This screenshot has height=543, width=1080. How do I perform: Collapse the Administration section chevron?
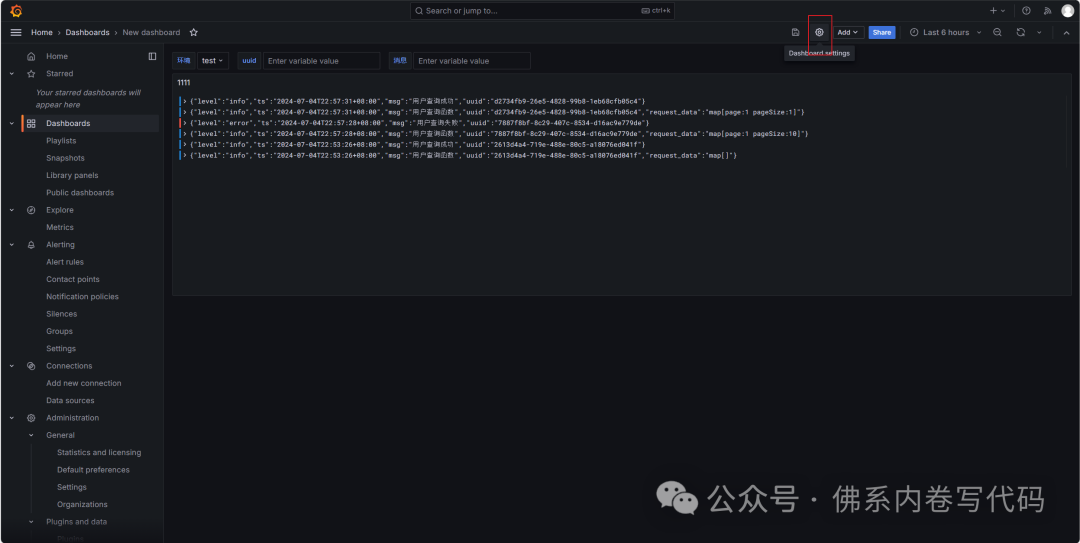click(x=12, y=418)
